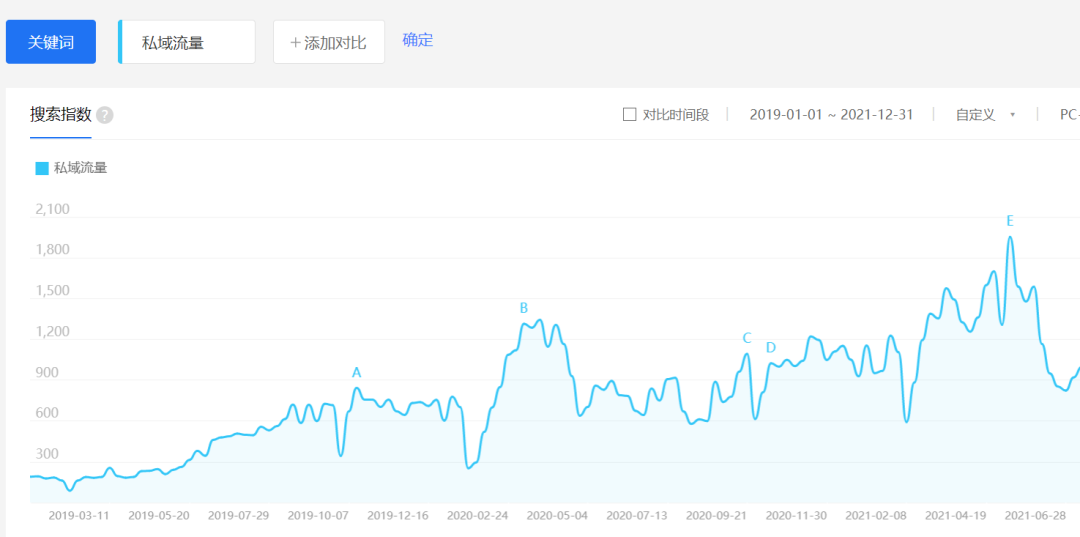Enable the 对比时间段 checkbox
Screen dimensions: 1080x537
click(629, 114)
